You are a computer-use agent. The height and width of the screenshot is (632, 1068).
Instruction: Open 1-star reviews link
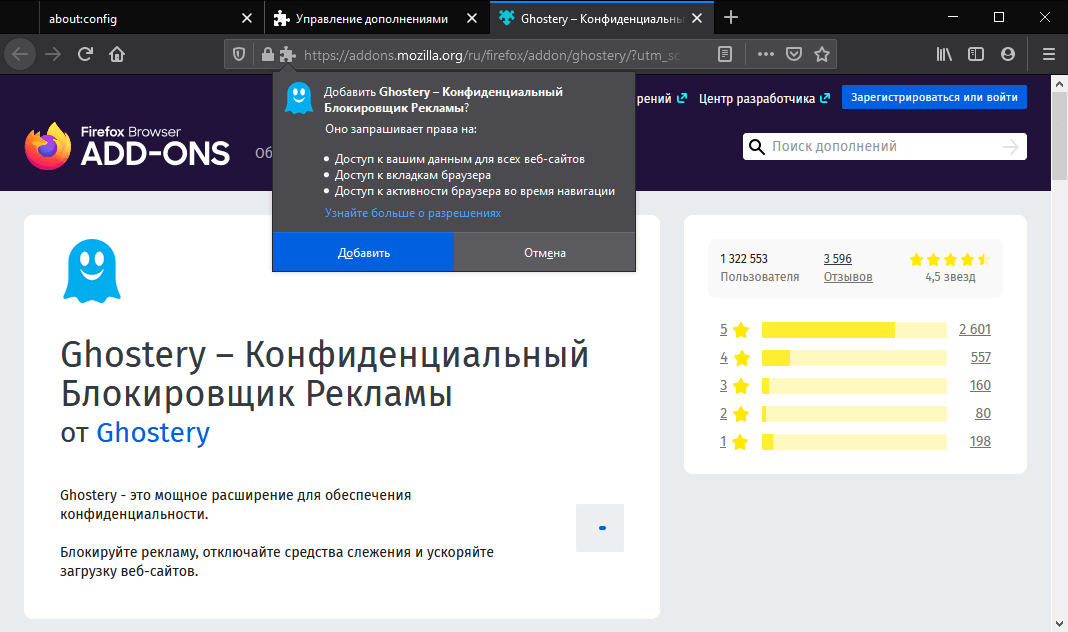tap(734, 441)
